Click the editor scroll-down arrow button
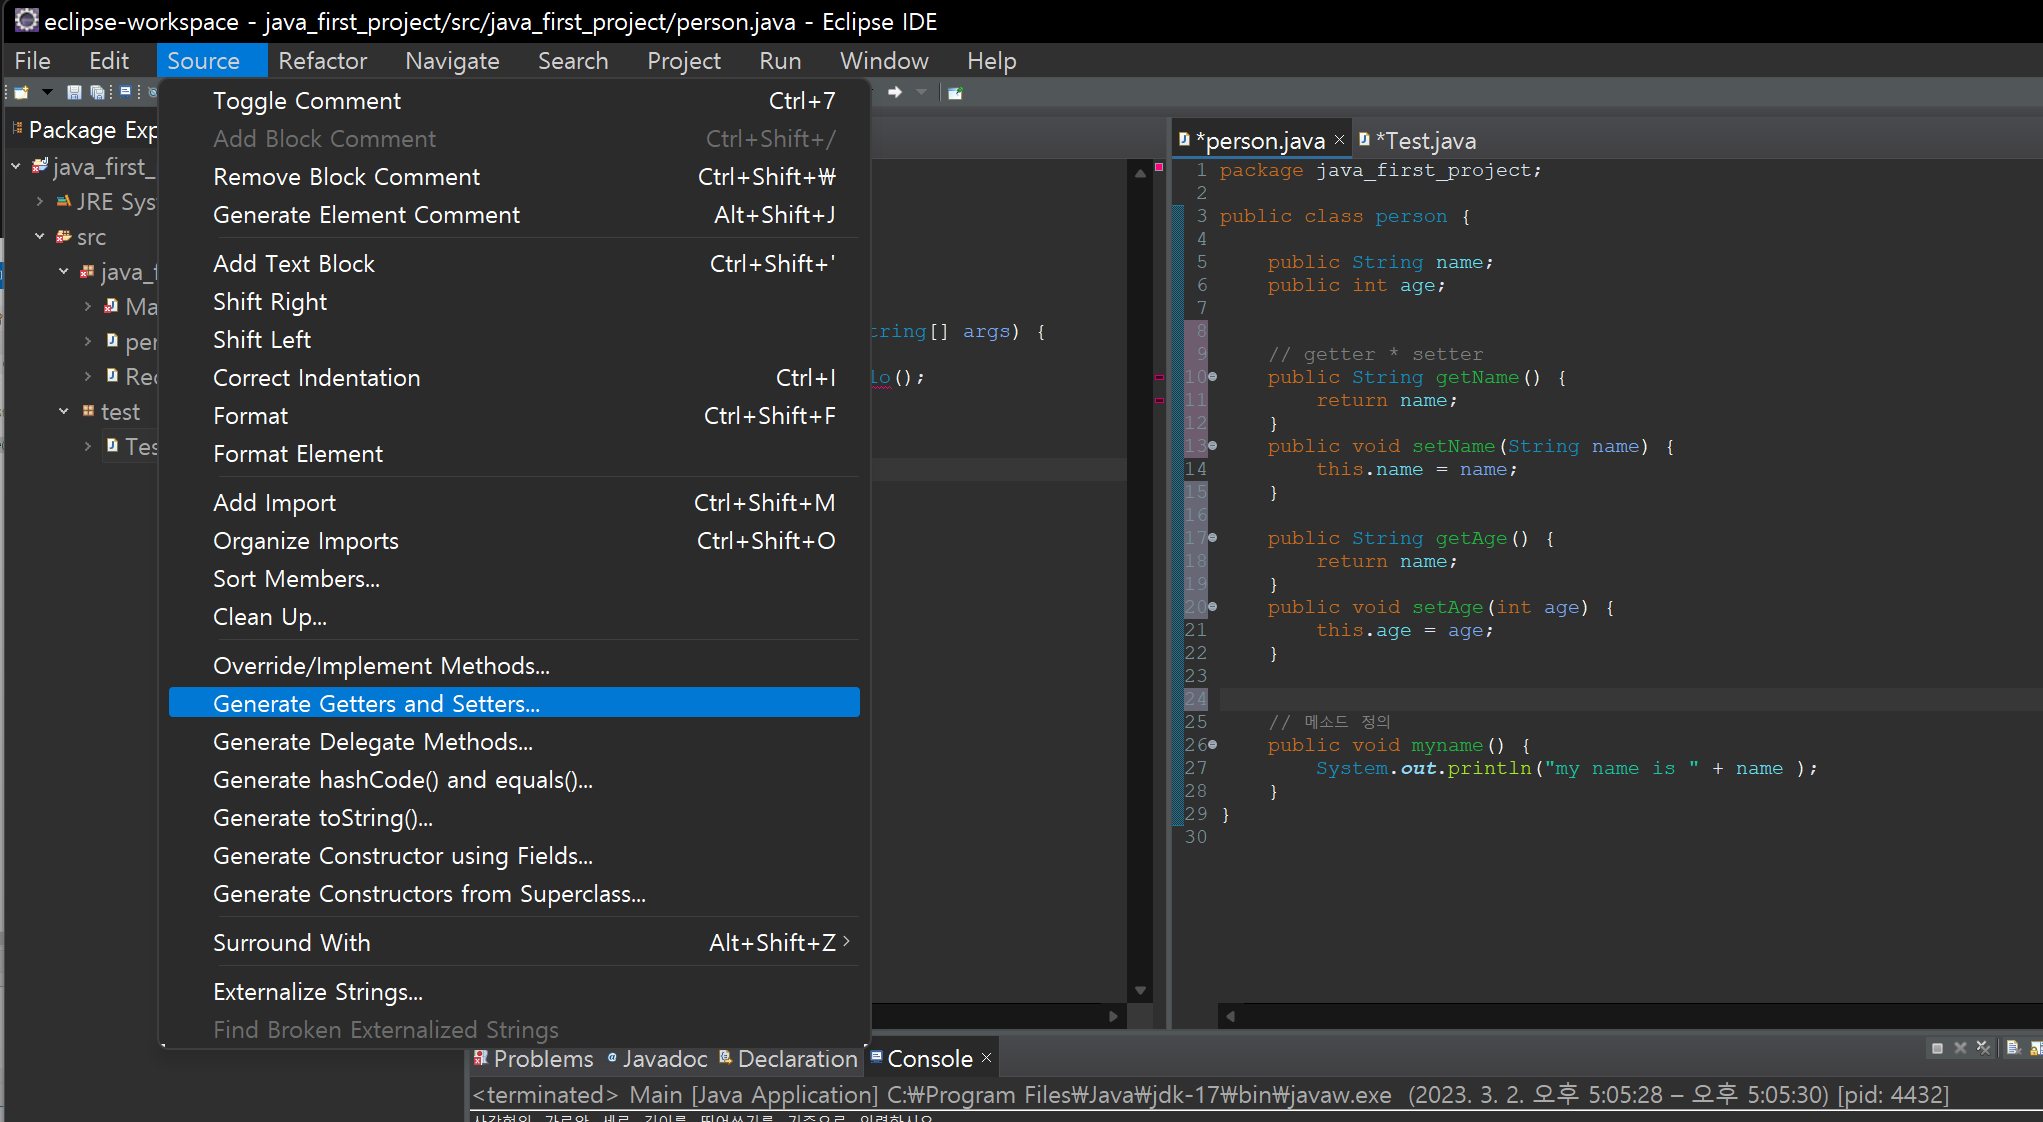 point(1140,990)
